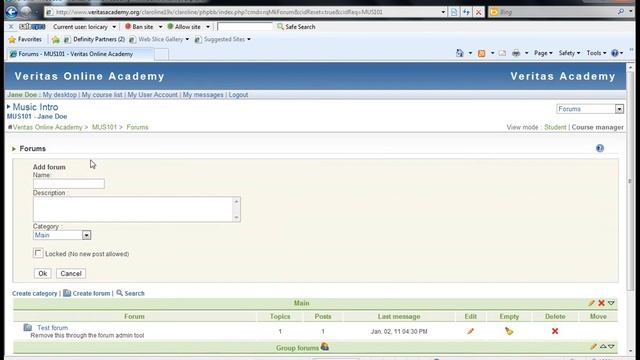
Task: Open the Page menu
Action: 543,53
